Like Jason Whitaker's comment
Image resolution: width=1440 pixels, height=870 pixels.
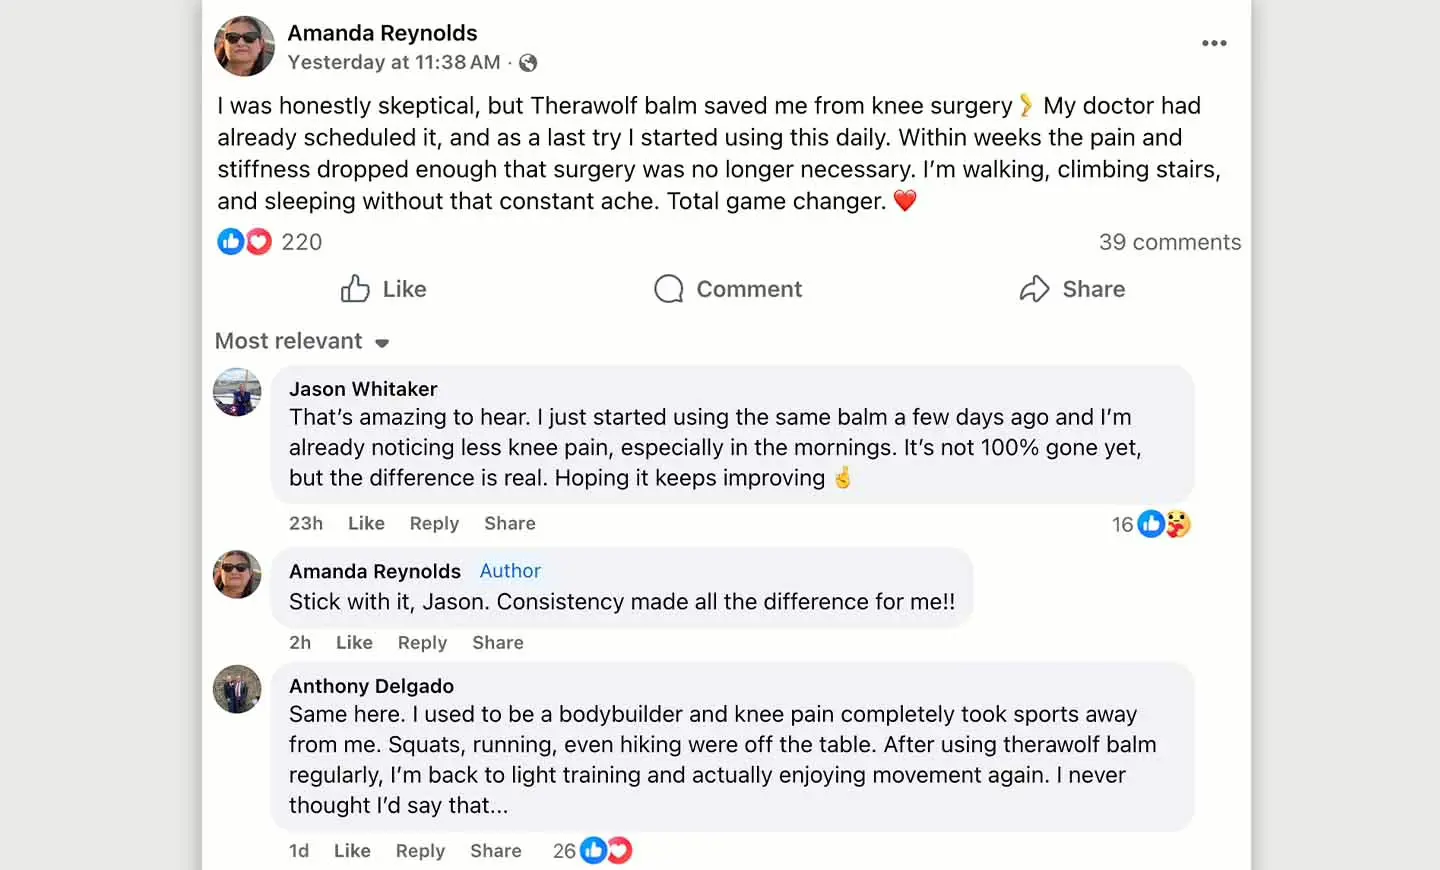(366, 523)
